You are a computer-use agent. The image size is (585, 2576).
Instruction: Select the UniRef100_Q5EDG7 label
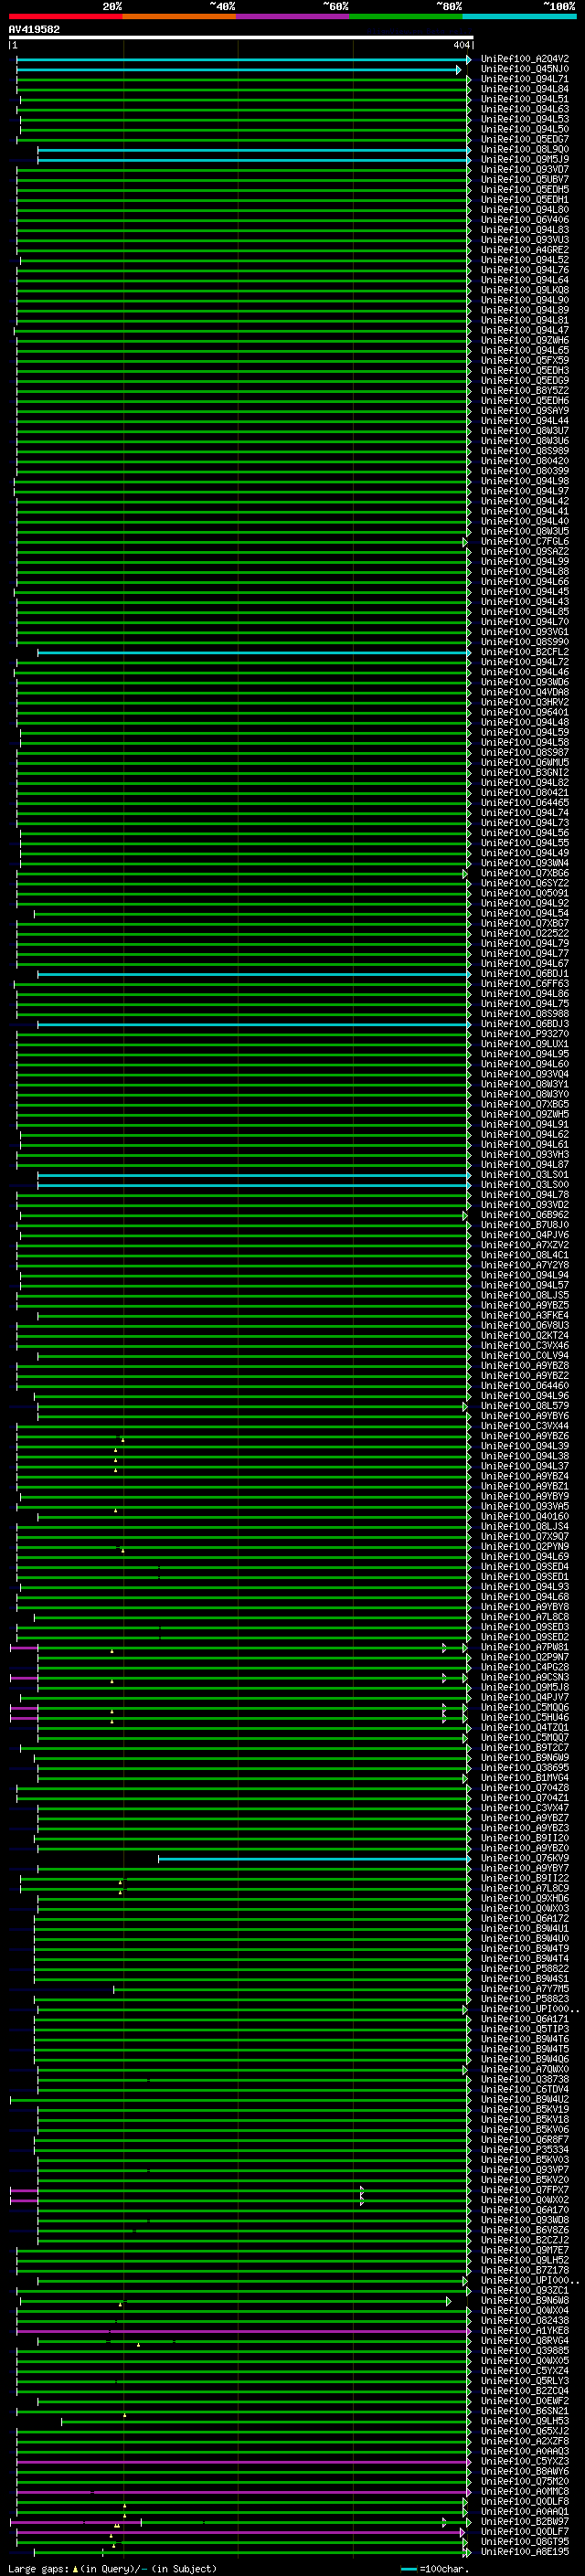525,139
